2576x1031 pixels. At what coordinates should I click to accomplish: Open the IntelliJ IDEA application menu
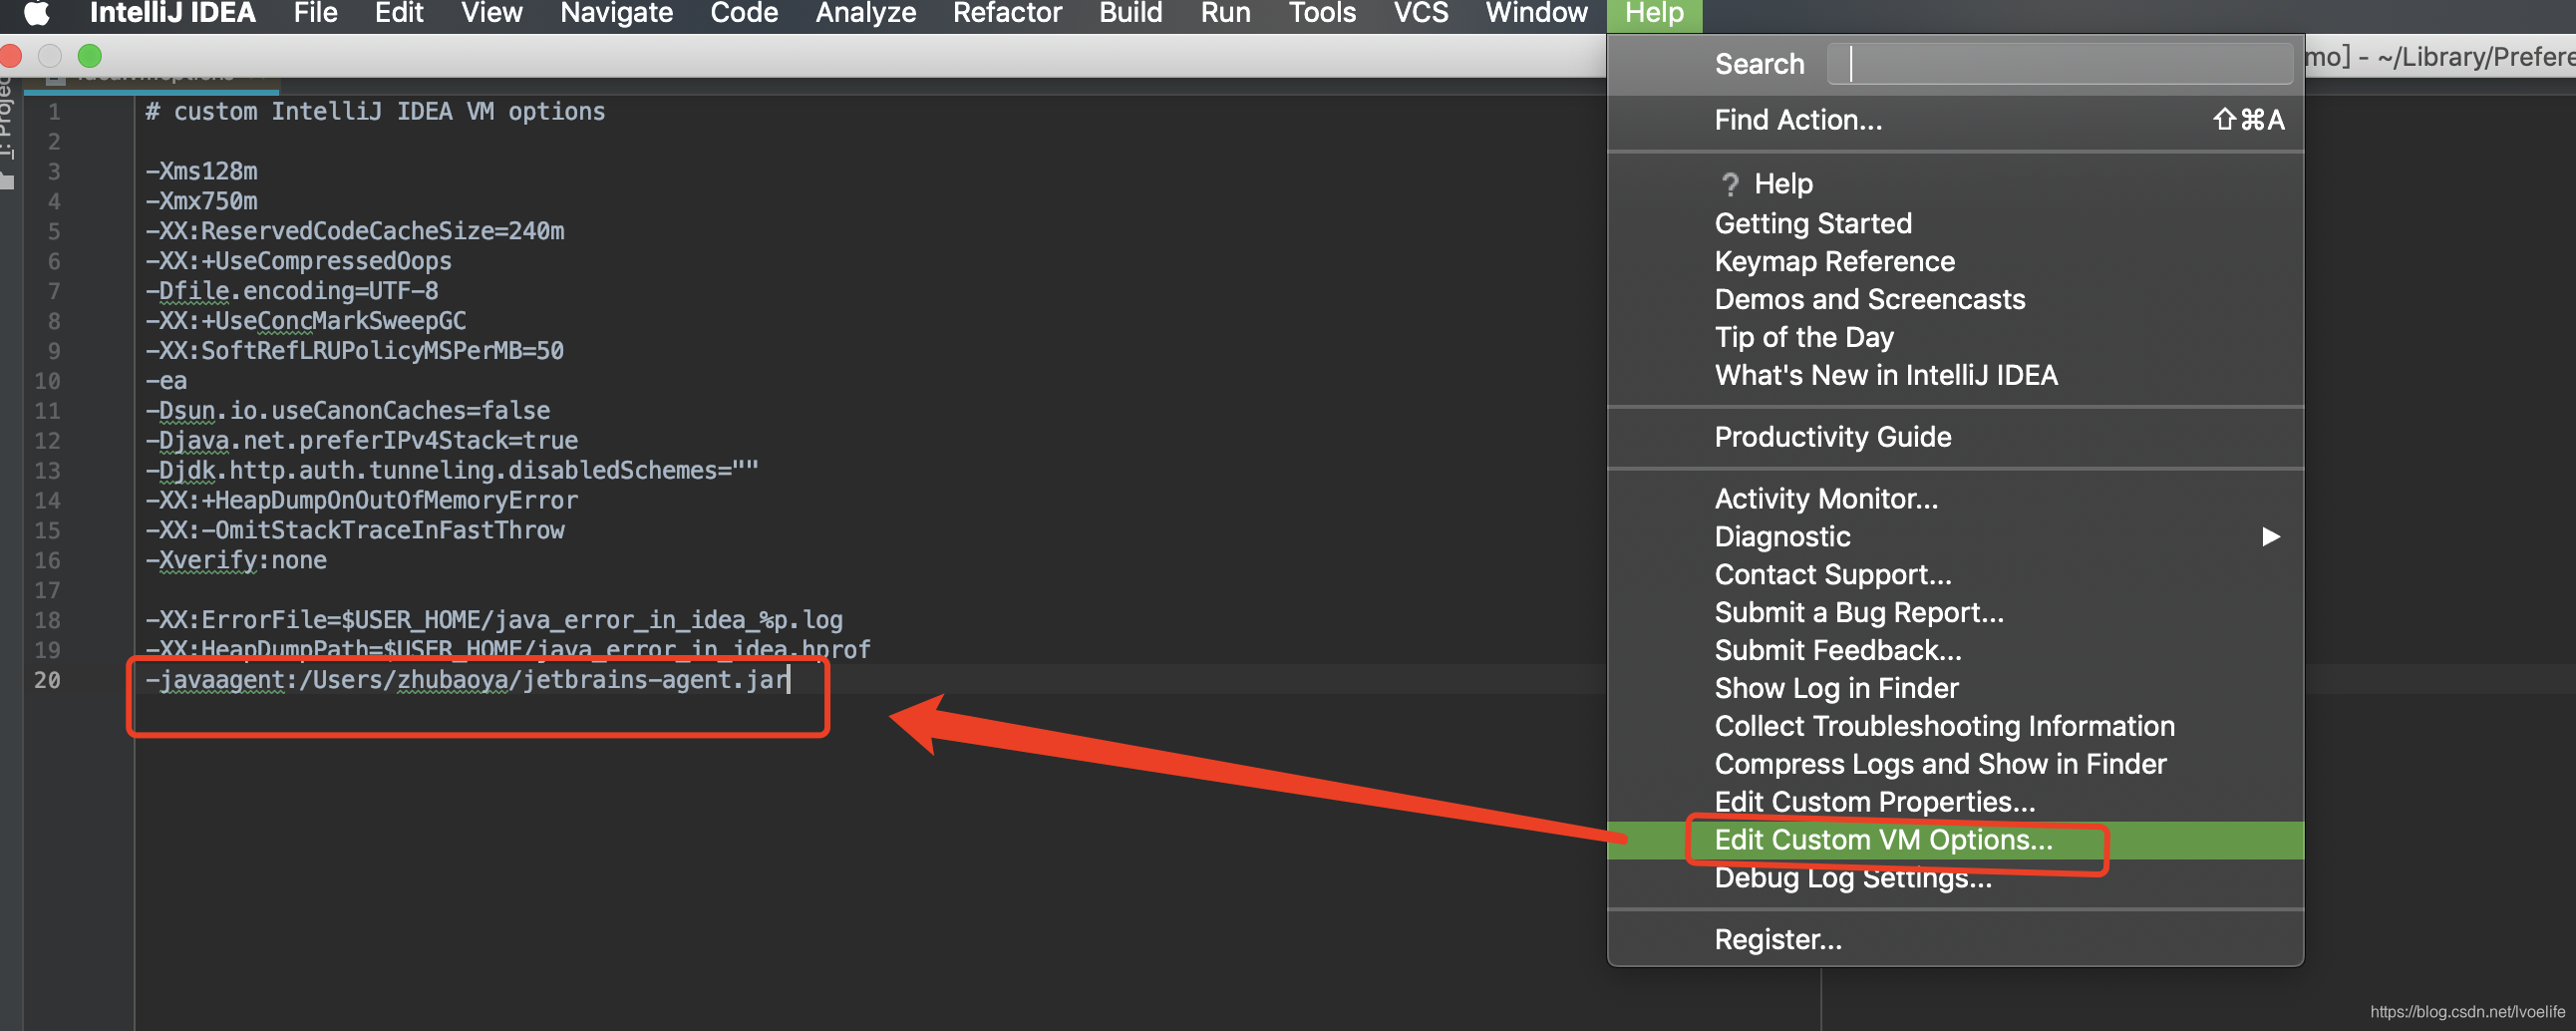click(x=172, y=13)
